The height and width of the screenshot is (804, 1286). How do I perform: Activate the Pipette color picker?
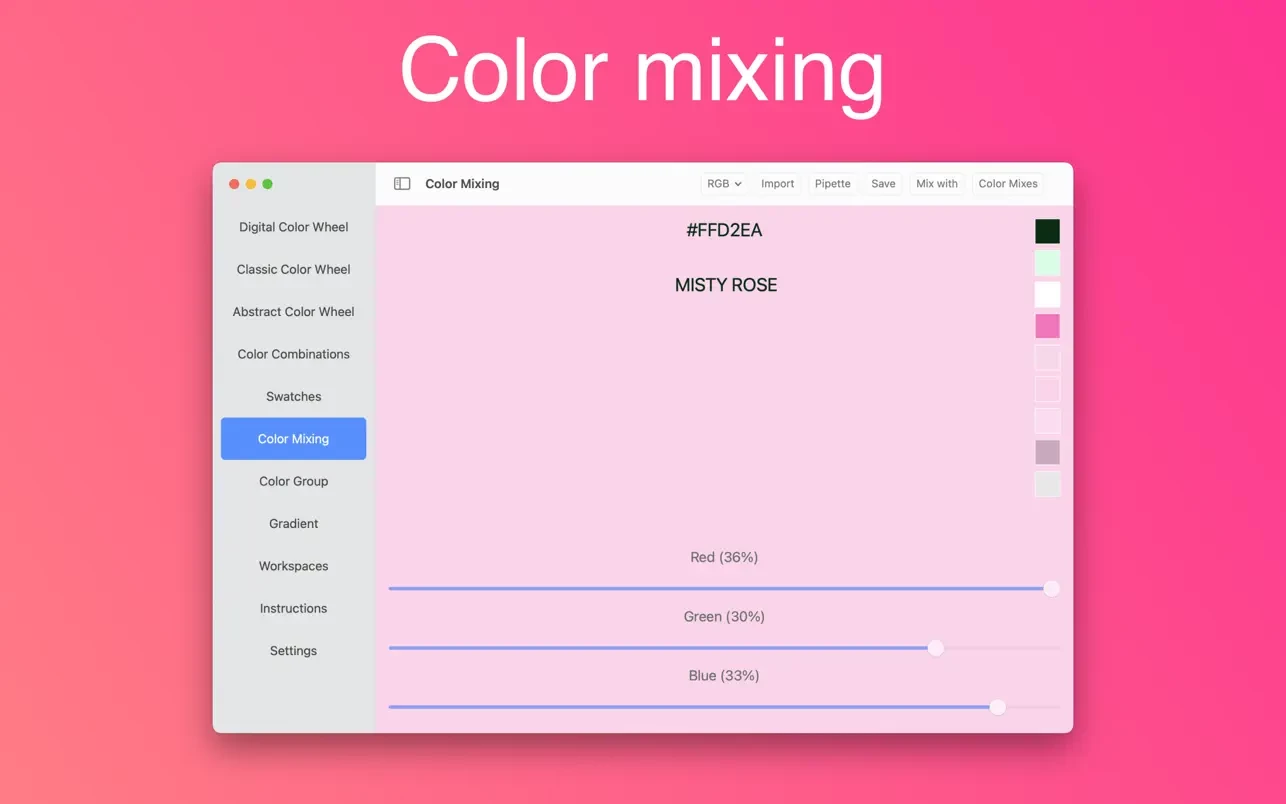832,183
